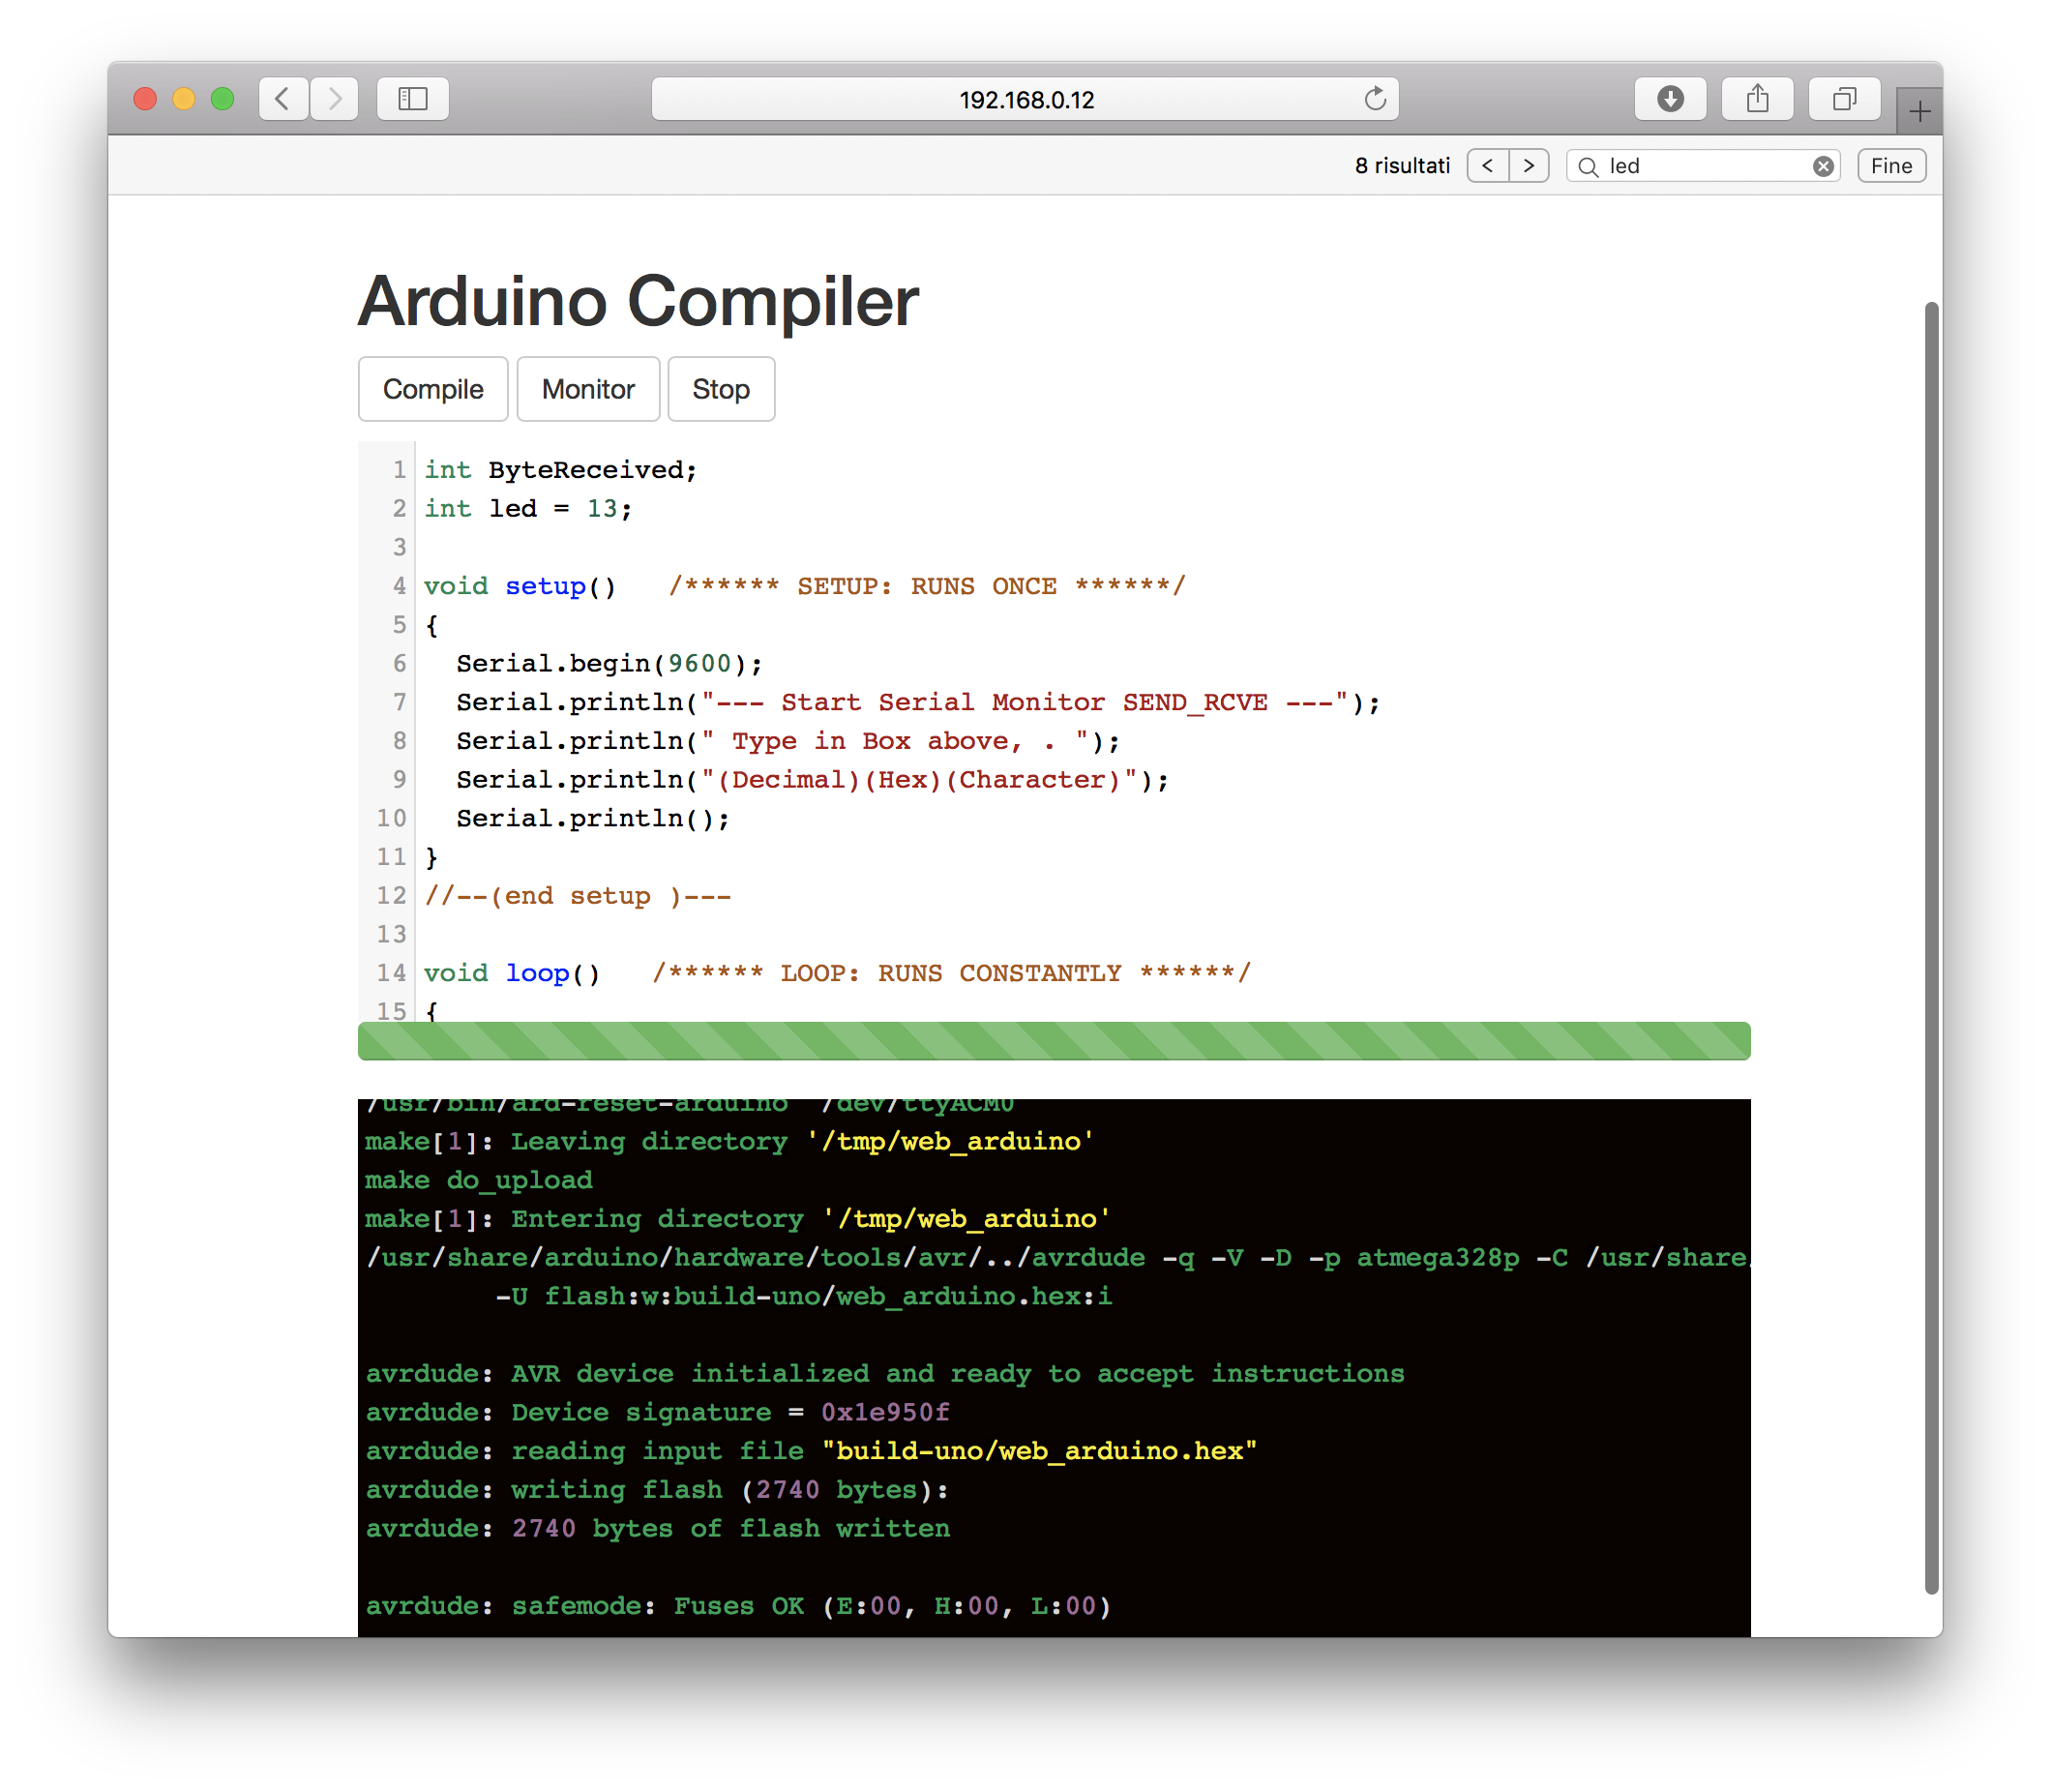Clear the 'led' search text
Screen dimensions: 2051x1792
tap(1823, 166)
